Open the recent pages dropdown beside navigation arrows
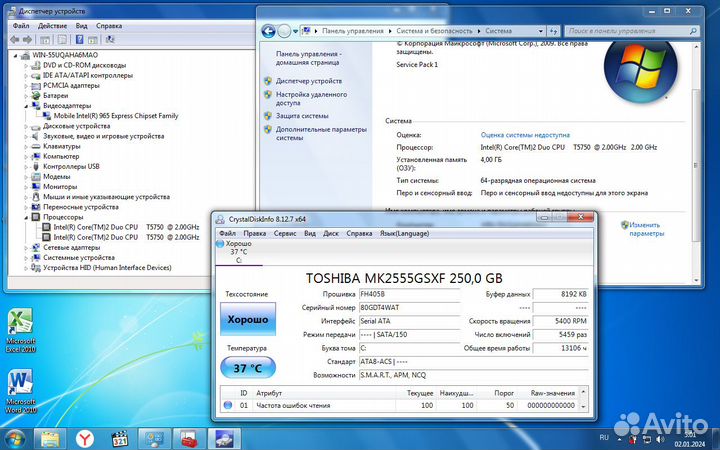 296,31
